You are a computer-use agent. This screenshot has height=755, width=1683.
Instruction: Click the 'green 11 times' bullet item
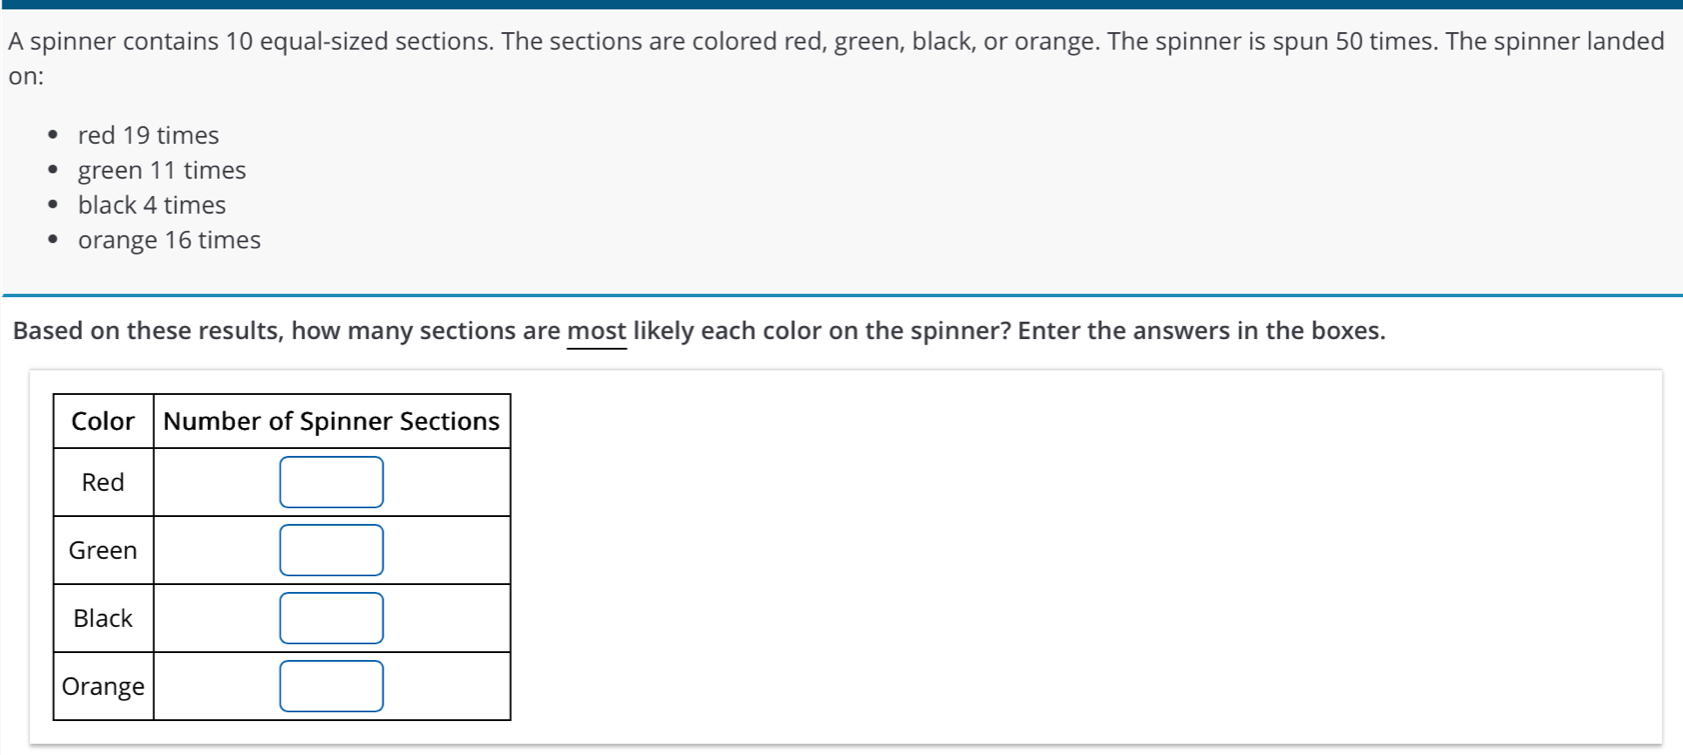(162, 170)
